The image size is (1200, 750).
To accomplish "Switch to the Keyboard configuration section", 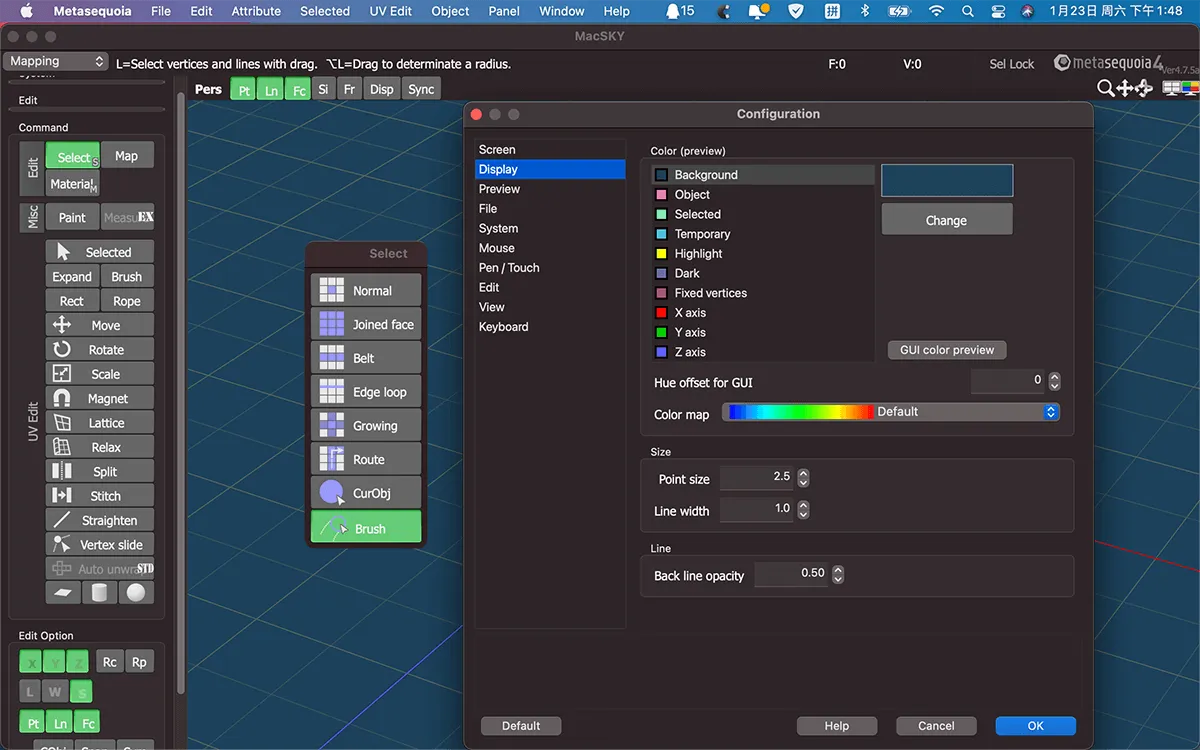I will pyautogui.click(x=503, y=327).
